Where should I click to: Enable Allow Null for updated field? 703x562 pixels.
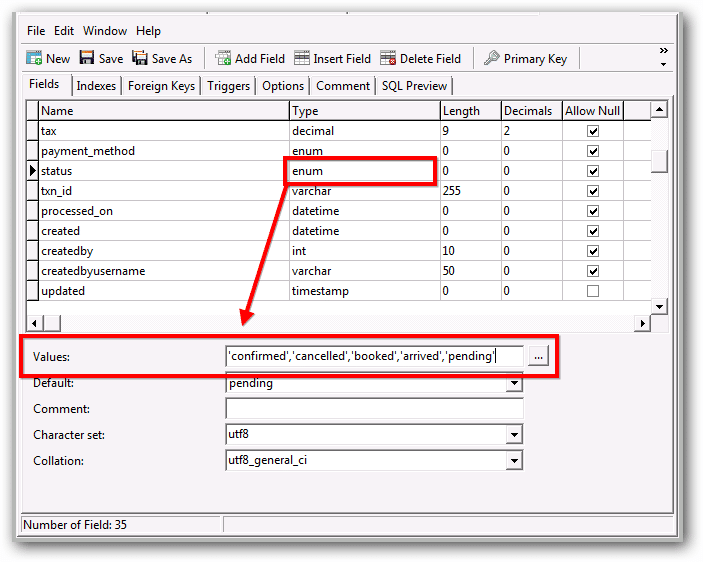pyautogui.click(x=593, y=291)
